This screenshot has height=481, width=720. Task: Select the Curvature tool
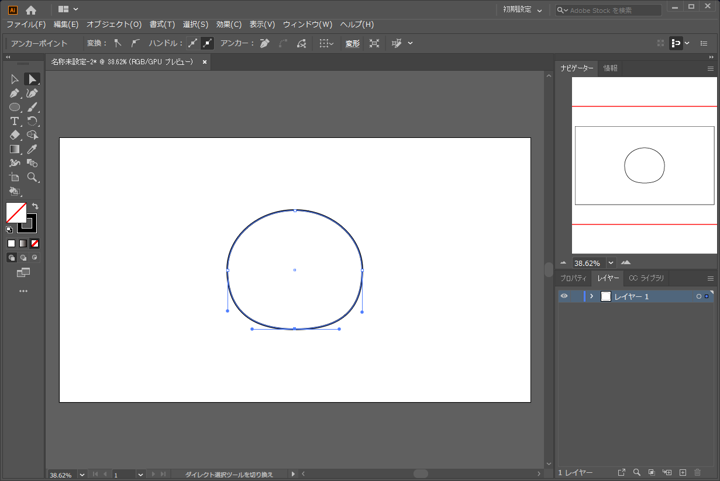coord(32,94)
